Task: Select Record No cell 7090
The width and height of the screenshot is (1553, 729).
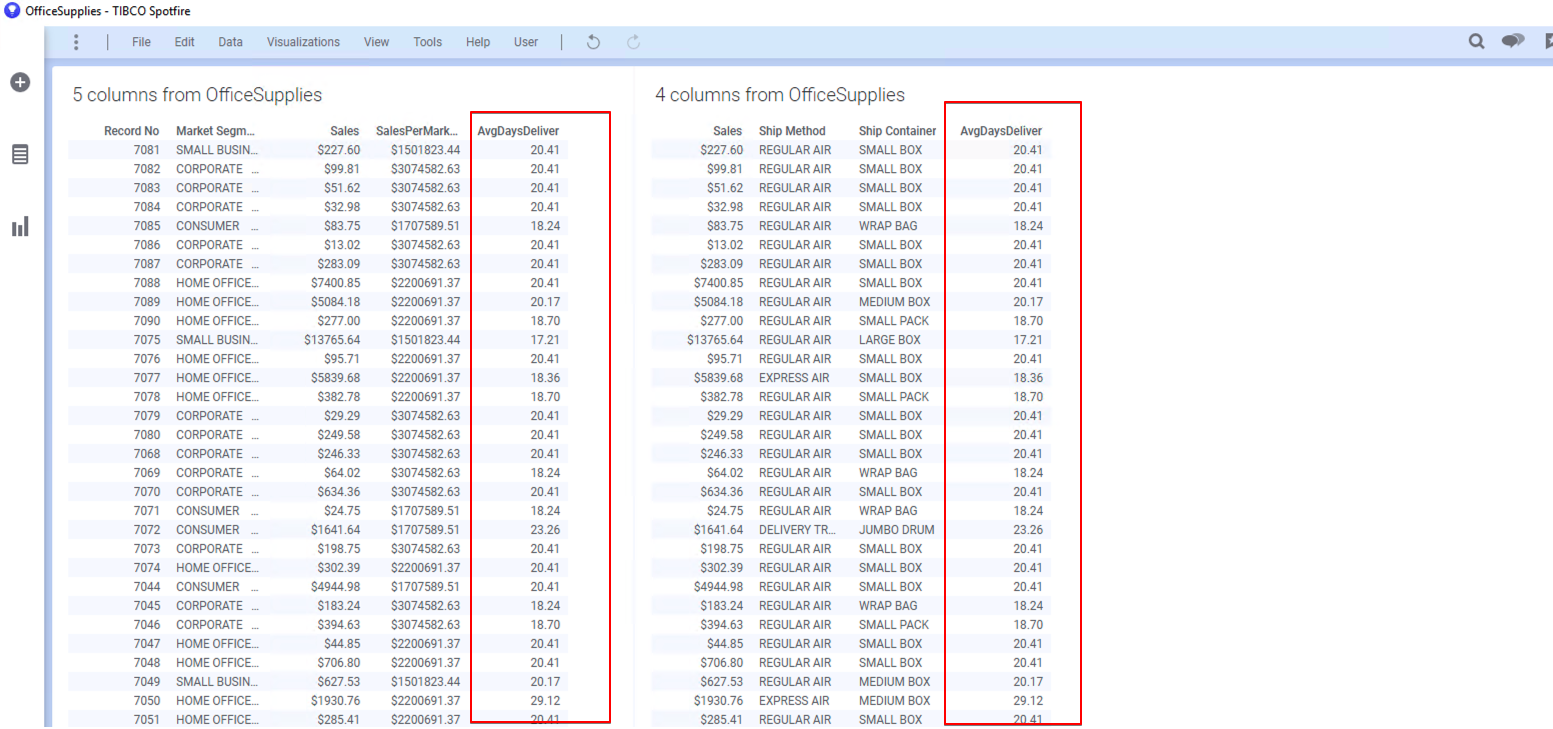Action: click(146, 321)
